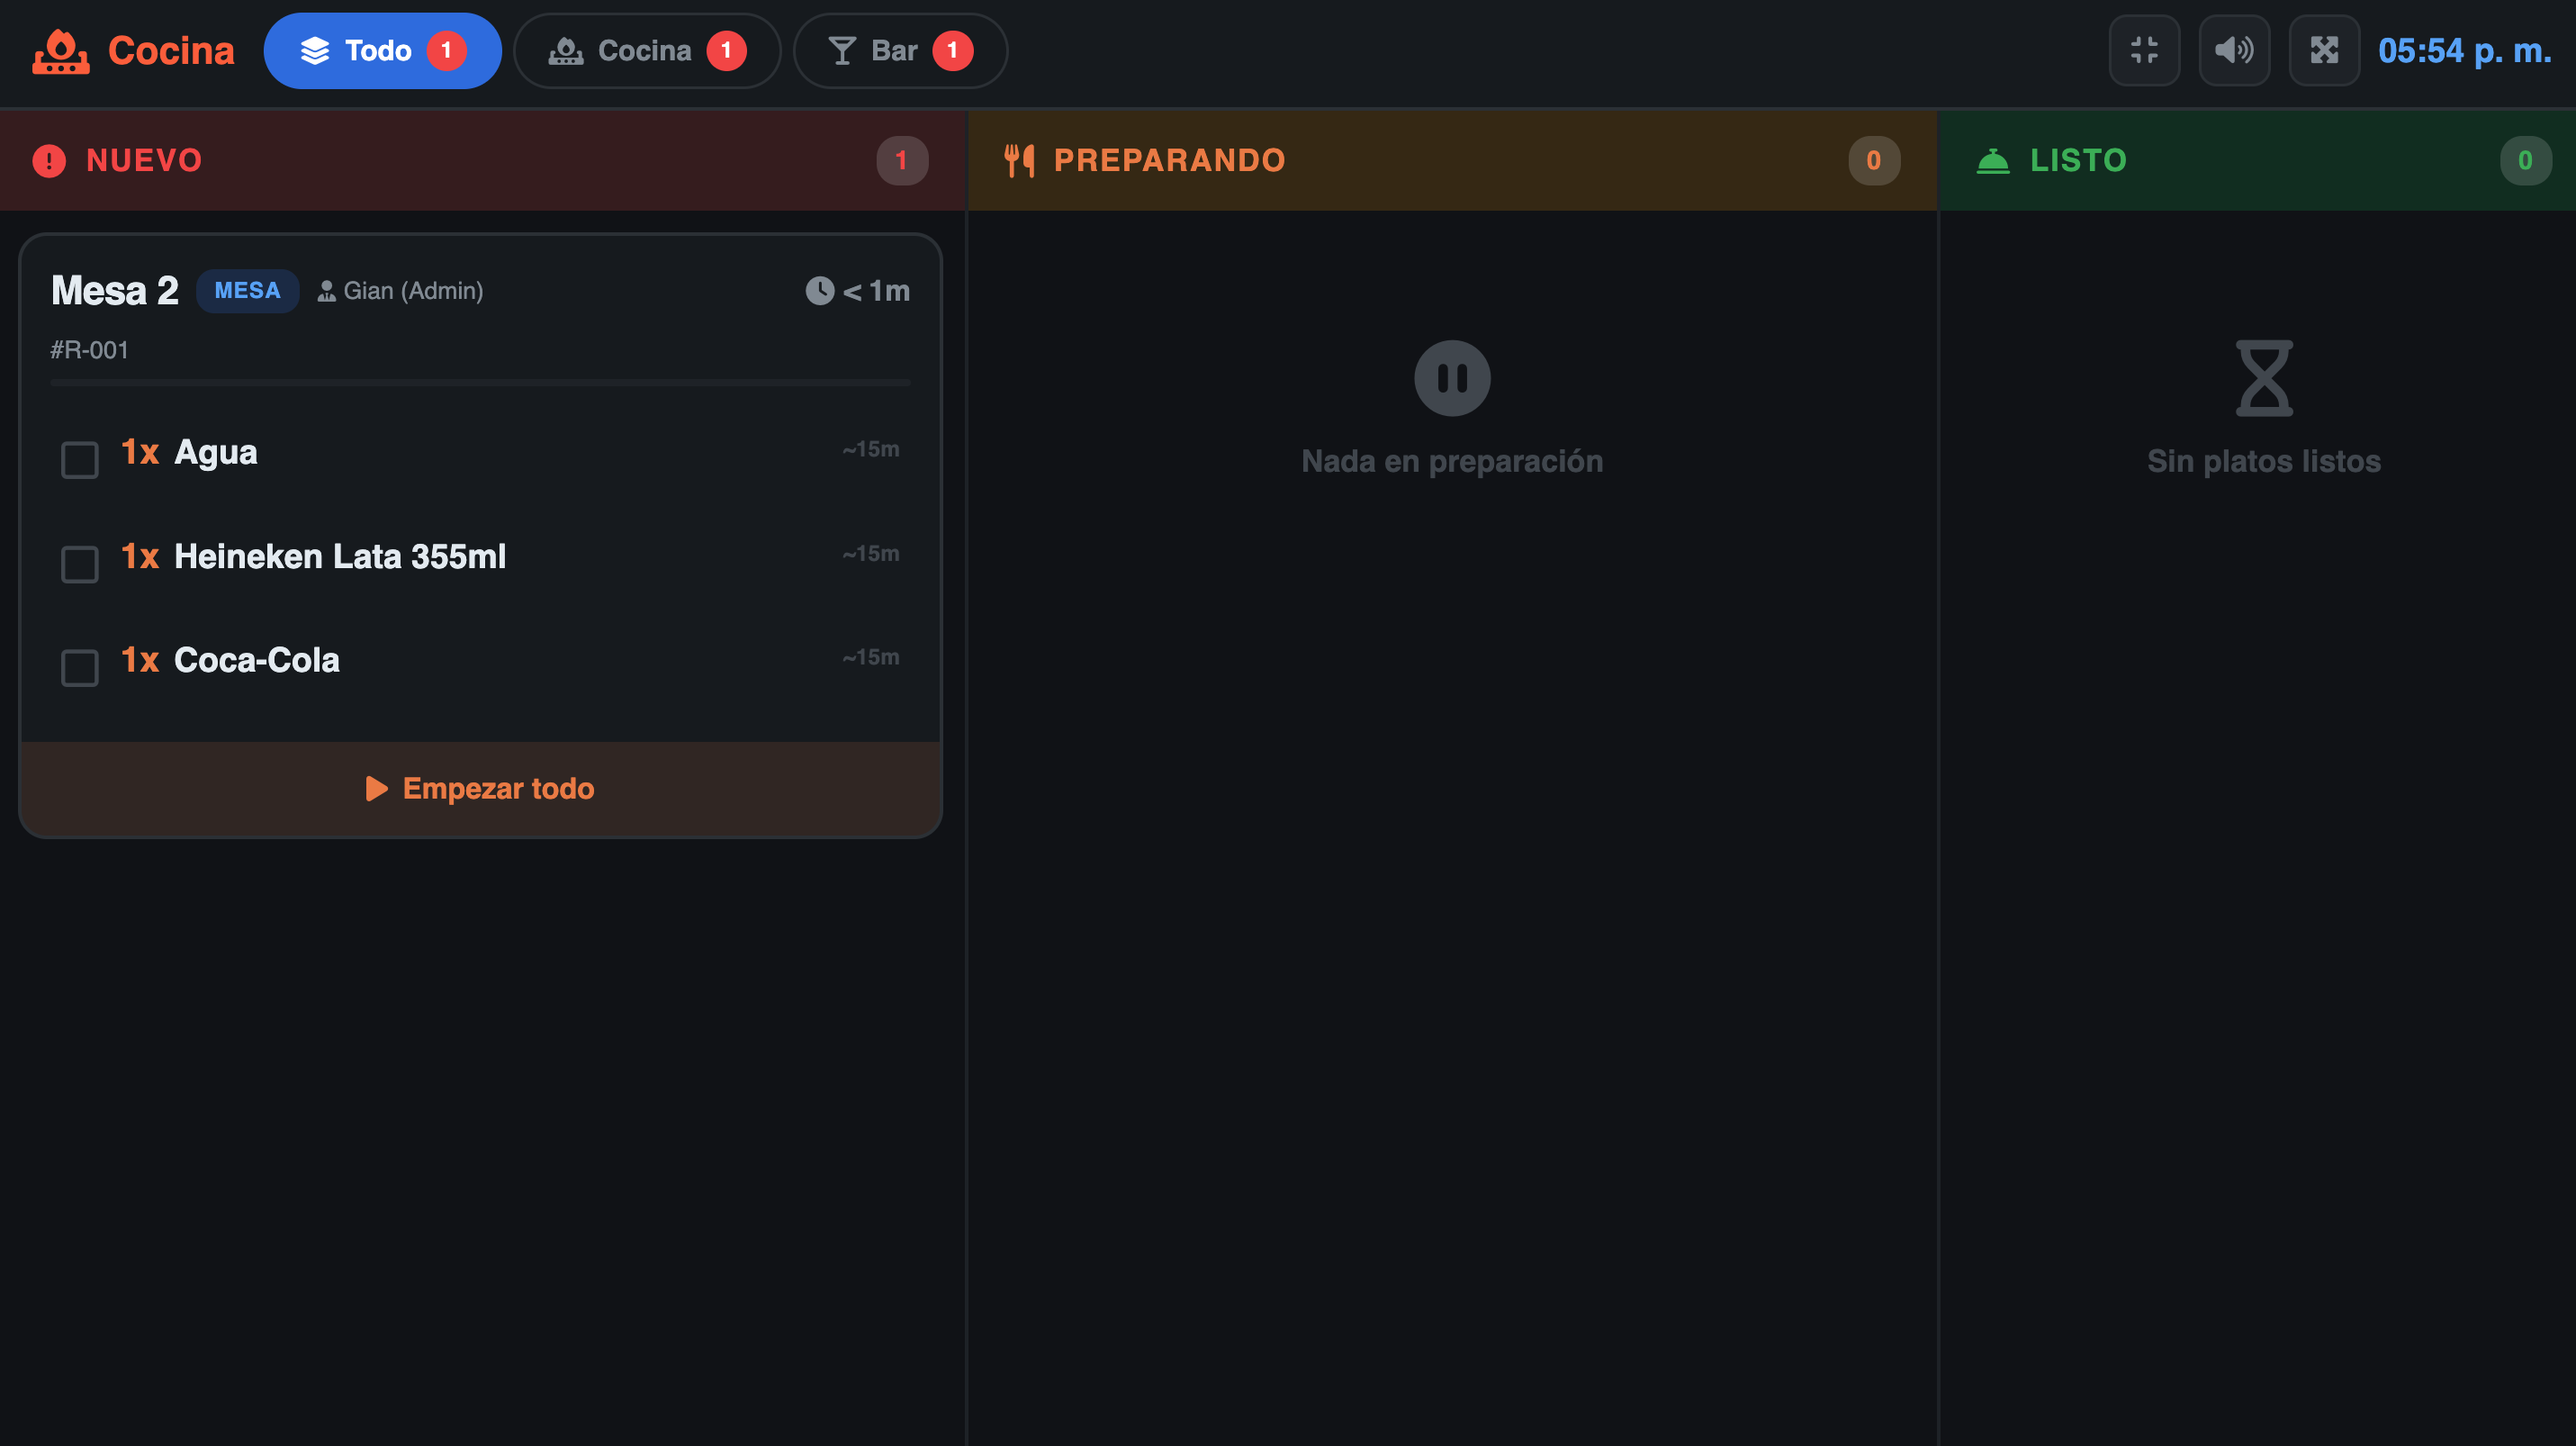Click the Coca-Cola item name
The width and height of the screenshot is (2576, 1446).
257,660
